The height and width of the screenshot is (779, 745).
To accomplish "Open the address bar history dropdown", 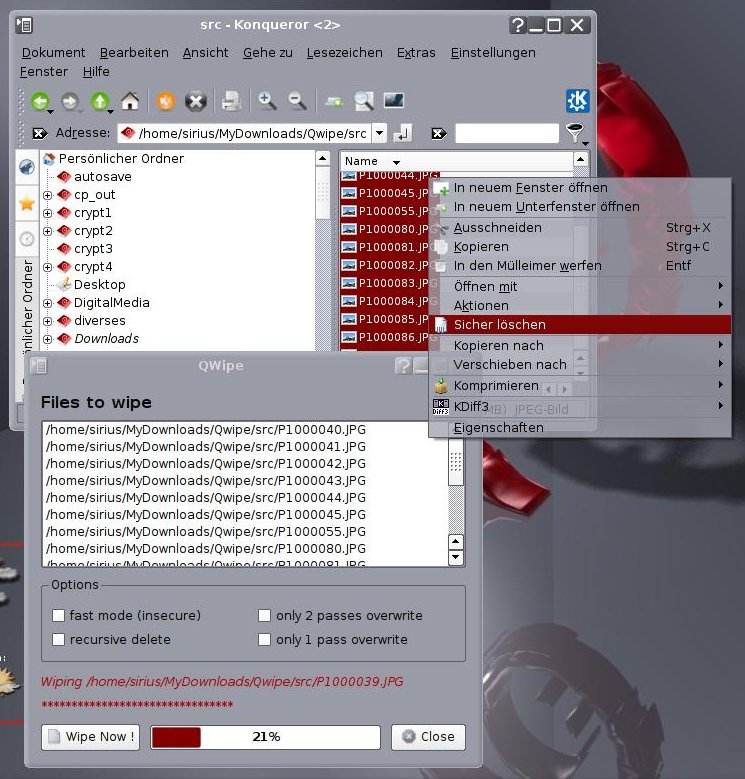I will coord(379,133).
